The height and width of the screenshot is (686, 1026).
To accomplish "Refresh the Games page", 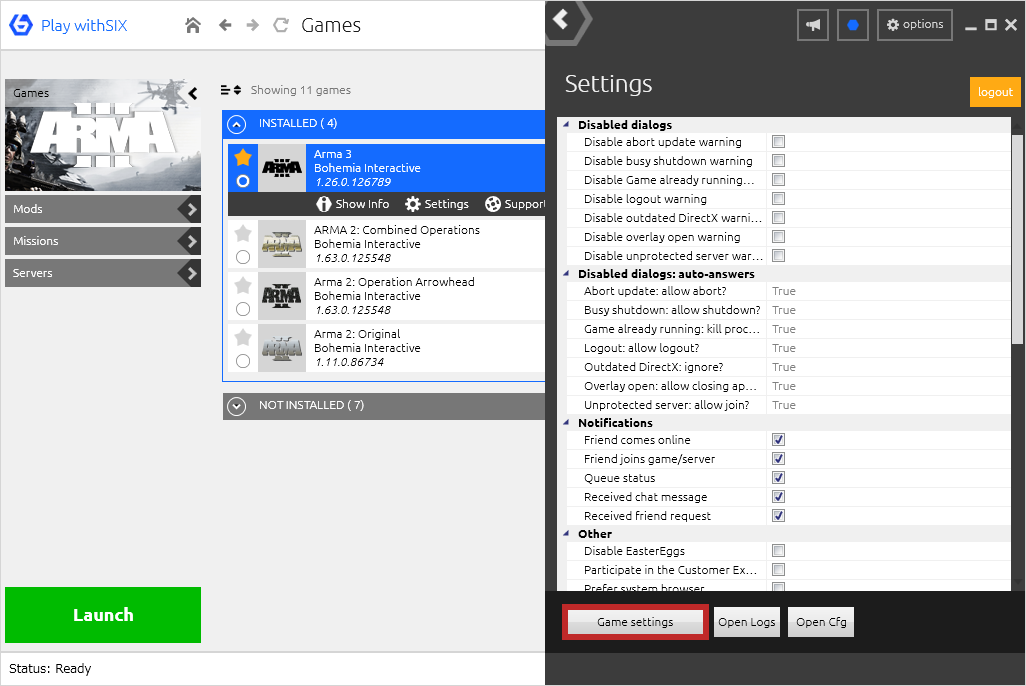I will [x=281, y=25].
